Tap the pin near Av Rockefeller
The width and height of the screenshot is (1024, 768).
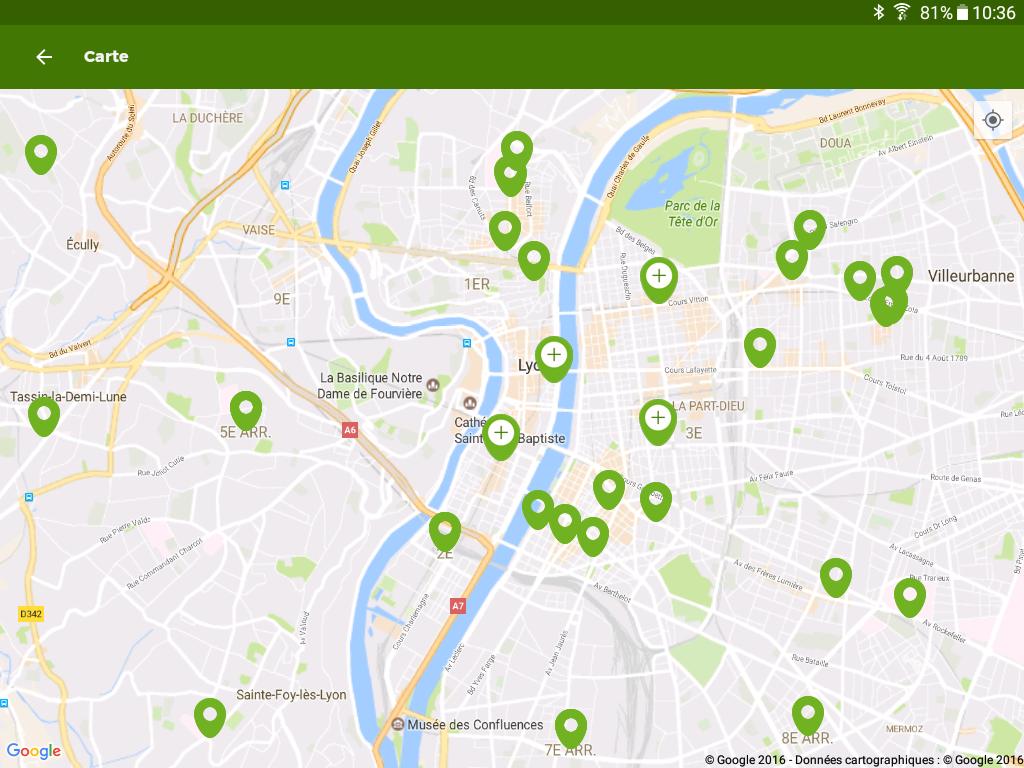910,598
